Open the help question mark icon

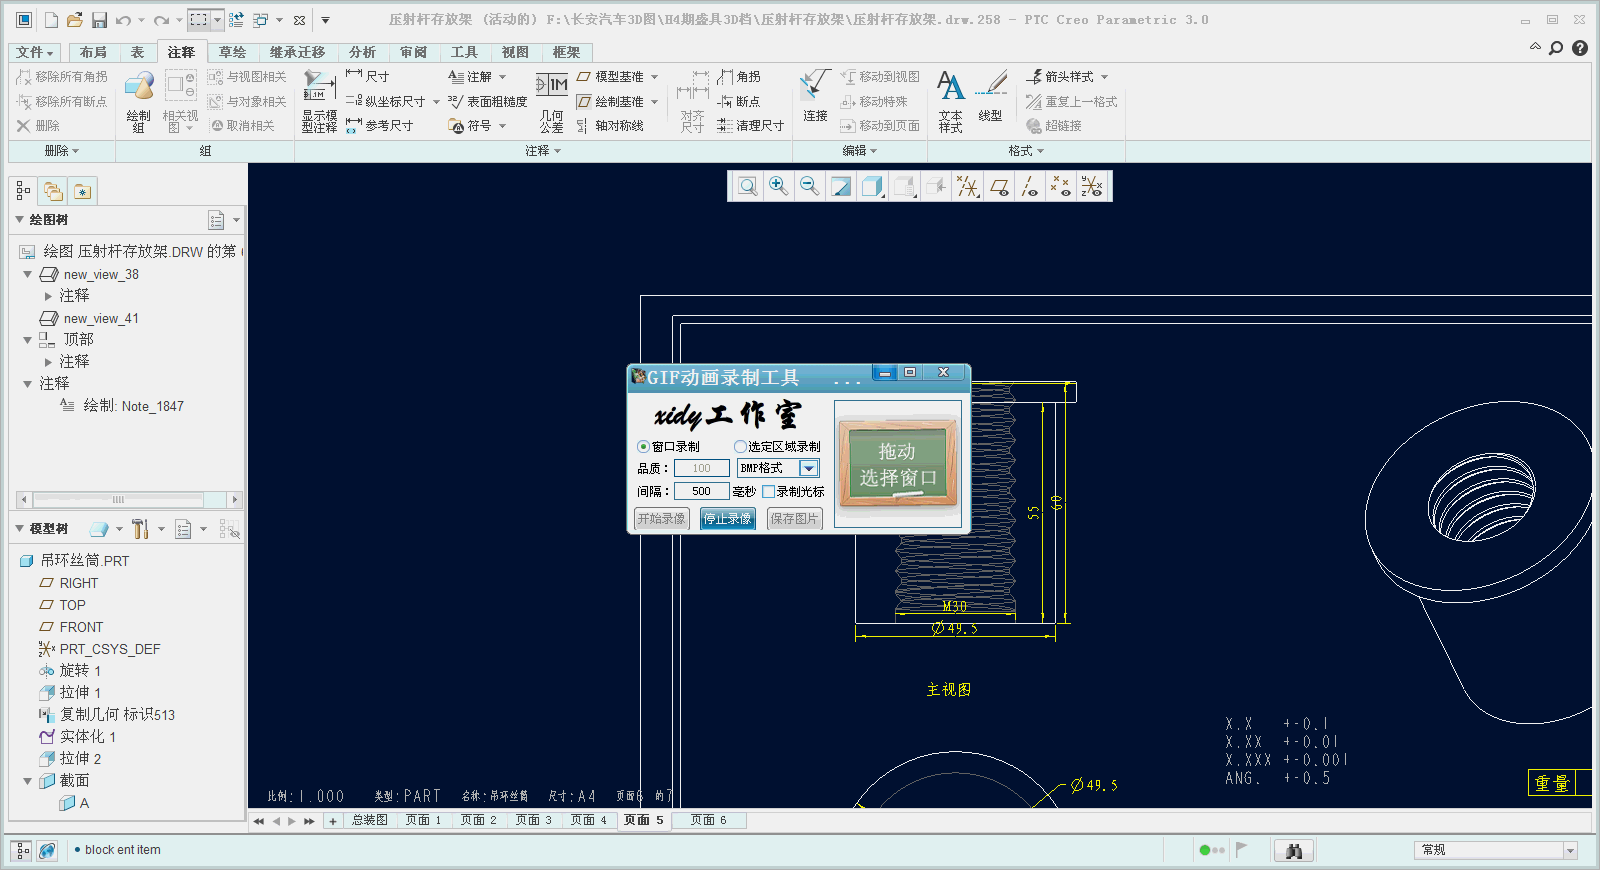pos(1580,48)
